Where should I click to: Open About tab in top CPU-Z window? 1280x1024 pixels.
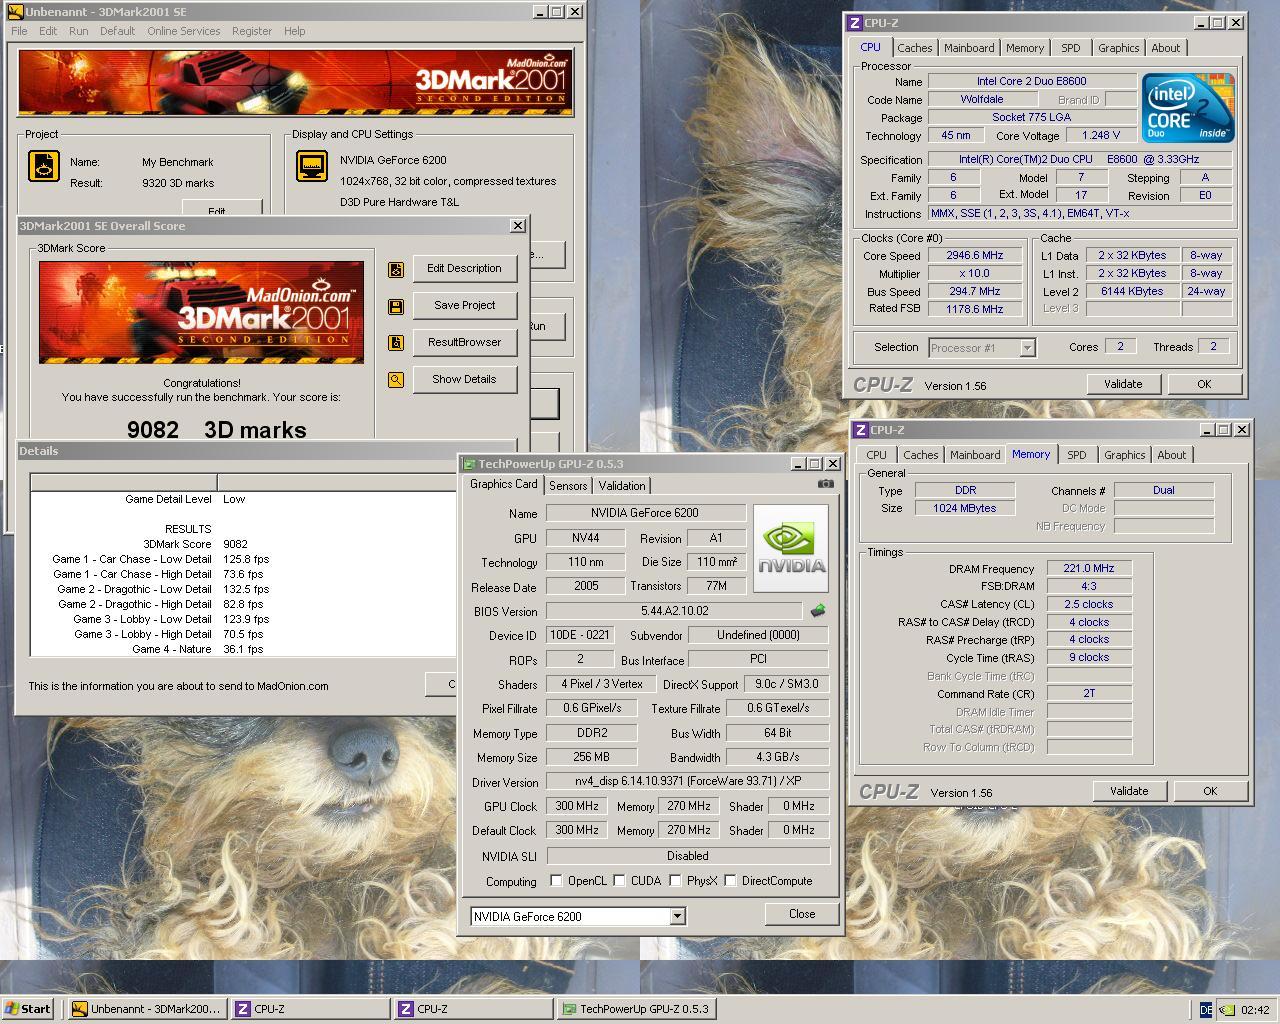pos(1165,48)
